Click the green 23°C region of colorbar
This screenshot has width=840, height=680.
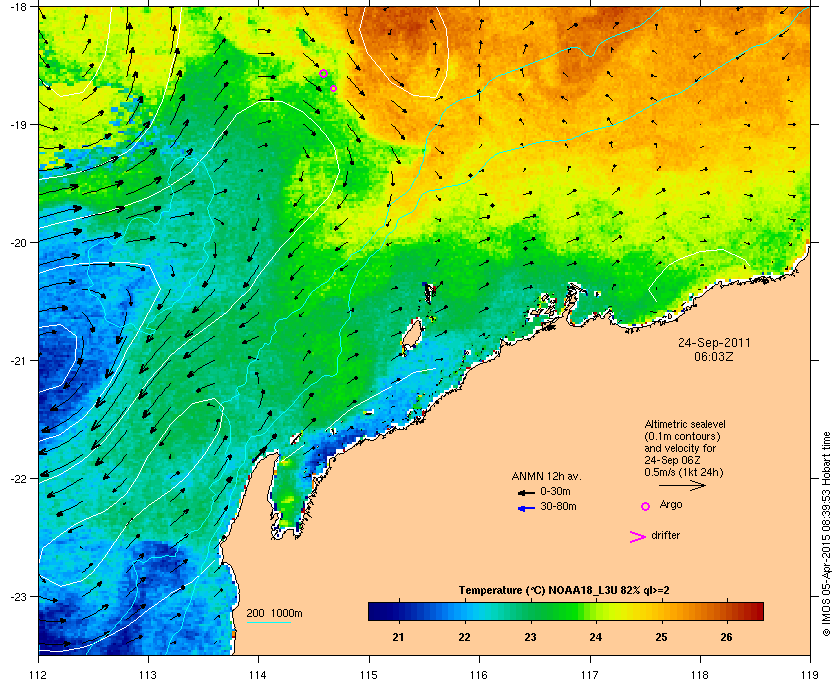point(530,611)
